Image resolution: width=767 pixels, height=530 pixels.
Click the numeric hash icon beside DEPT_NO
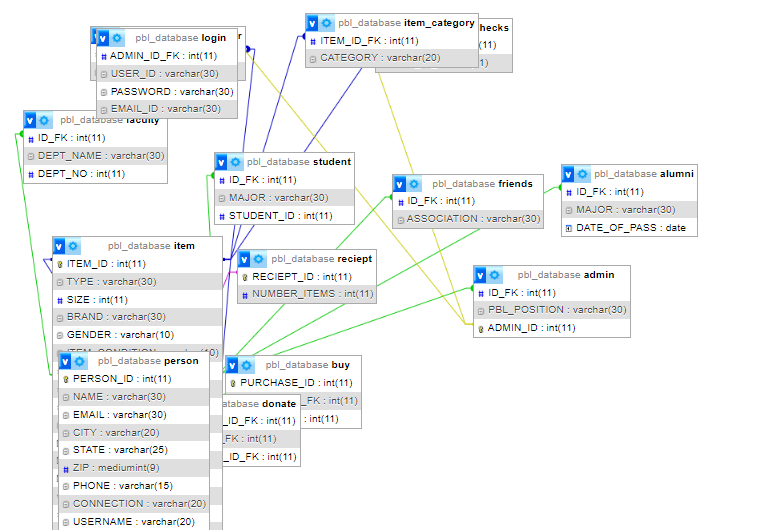click(x=31, y=174)
